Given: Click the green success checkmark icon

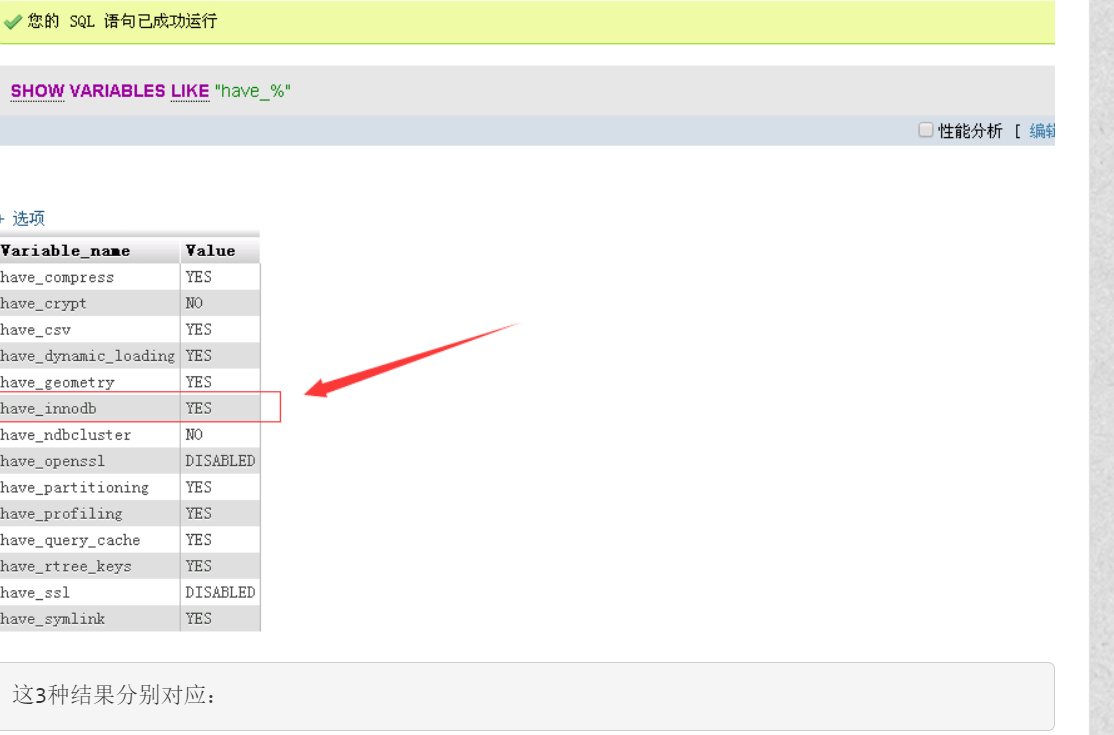Looking at the screenshot, I should click(13, 22).
